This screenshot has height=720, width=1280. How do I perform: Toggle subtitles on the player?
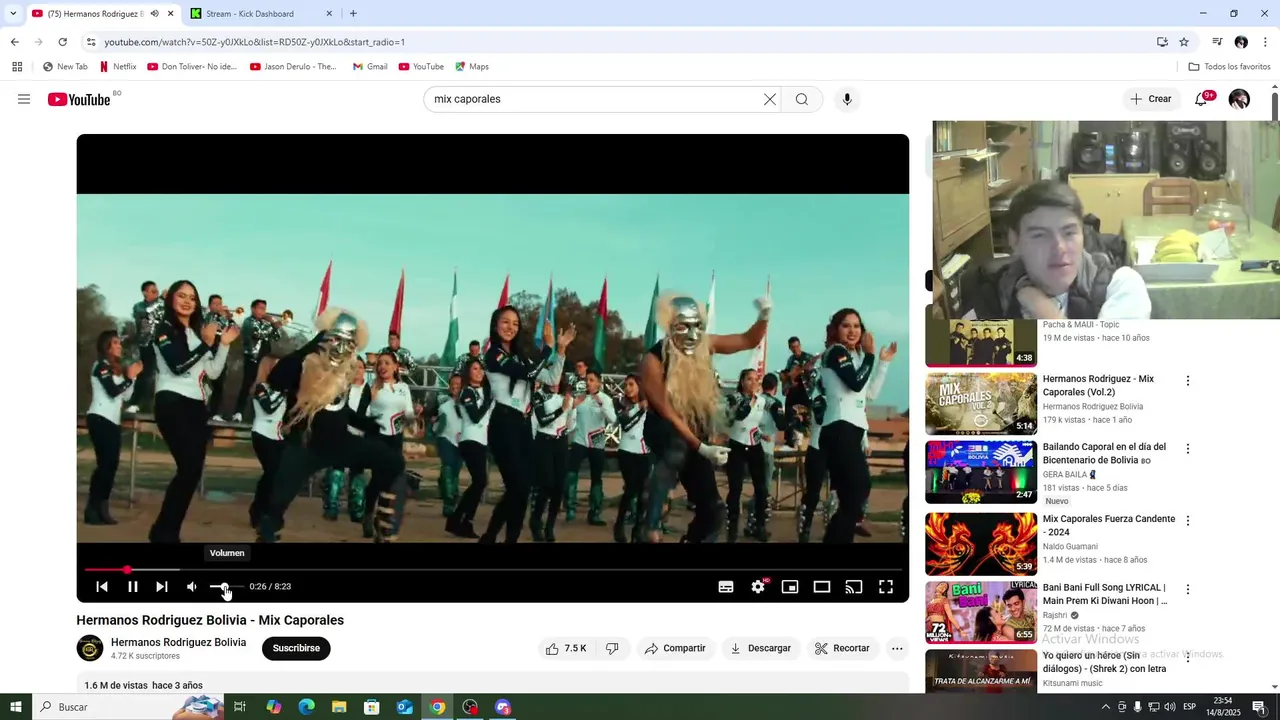point(726,587)
